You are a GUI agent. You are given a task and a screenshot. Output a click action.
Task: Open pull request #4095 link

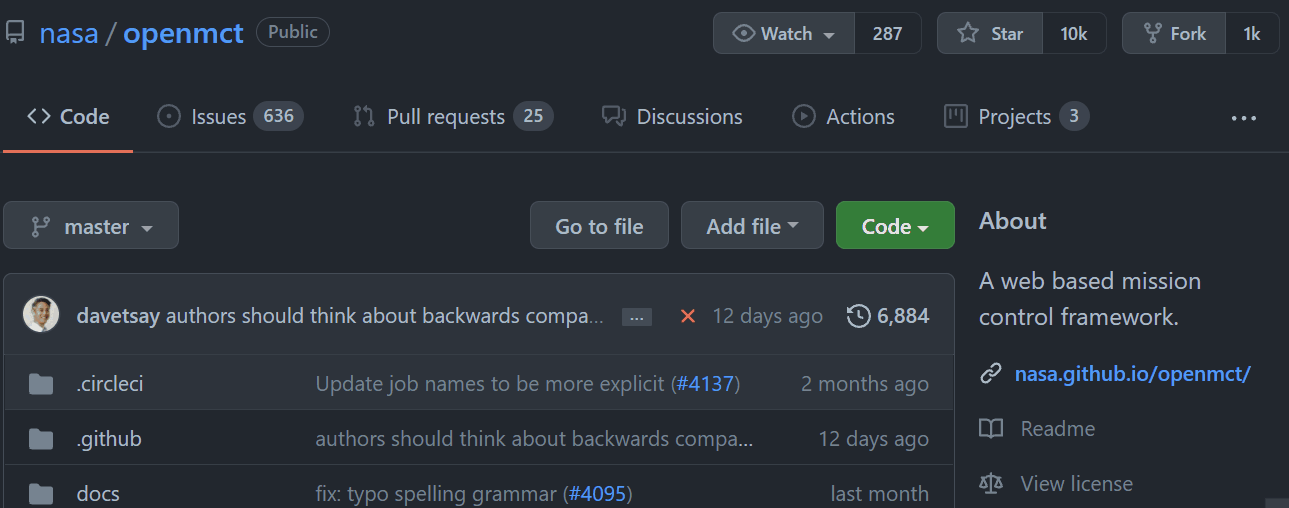coord(597,493)
